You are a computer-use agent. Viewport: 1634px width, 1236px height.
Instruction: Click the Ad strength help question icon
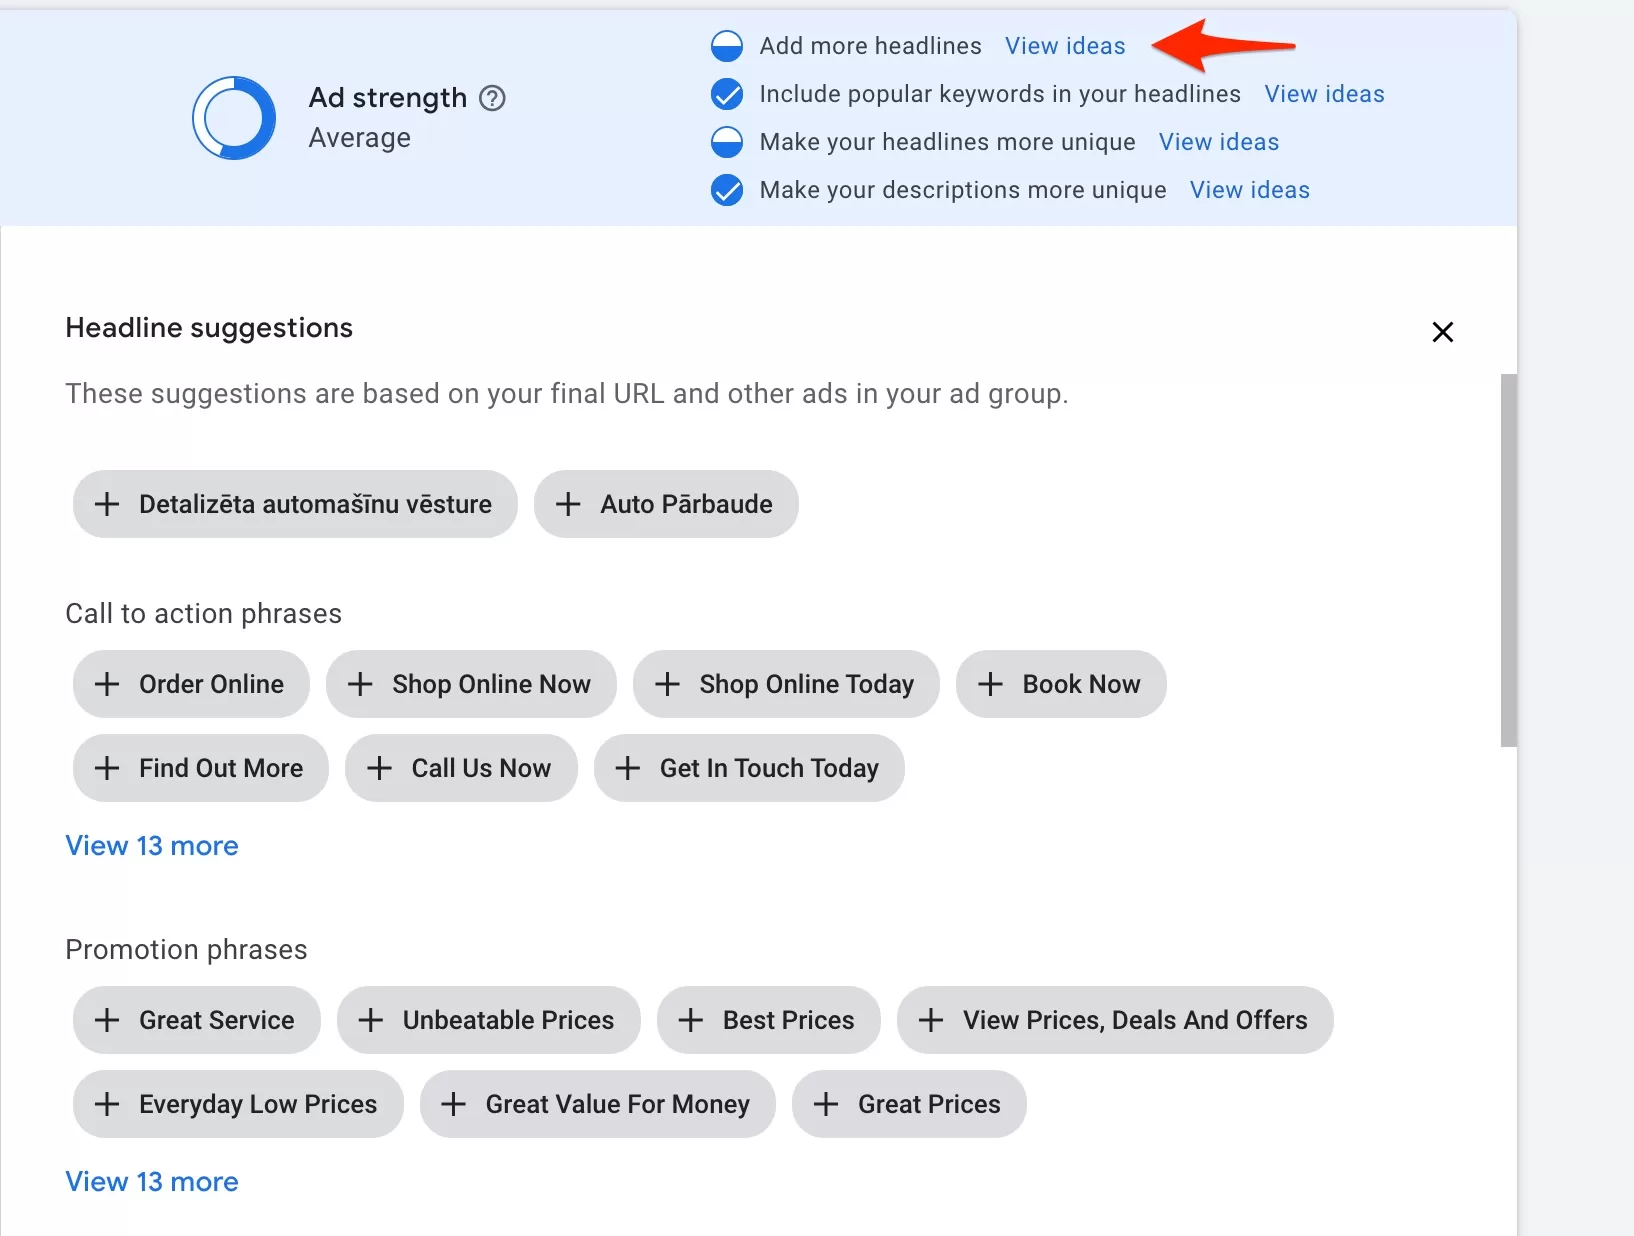pos(492,98)
